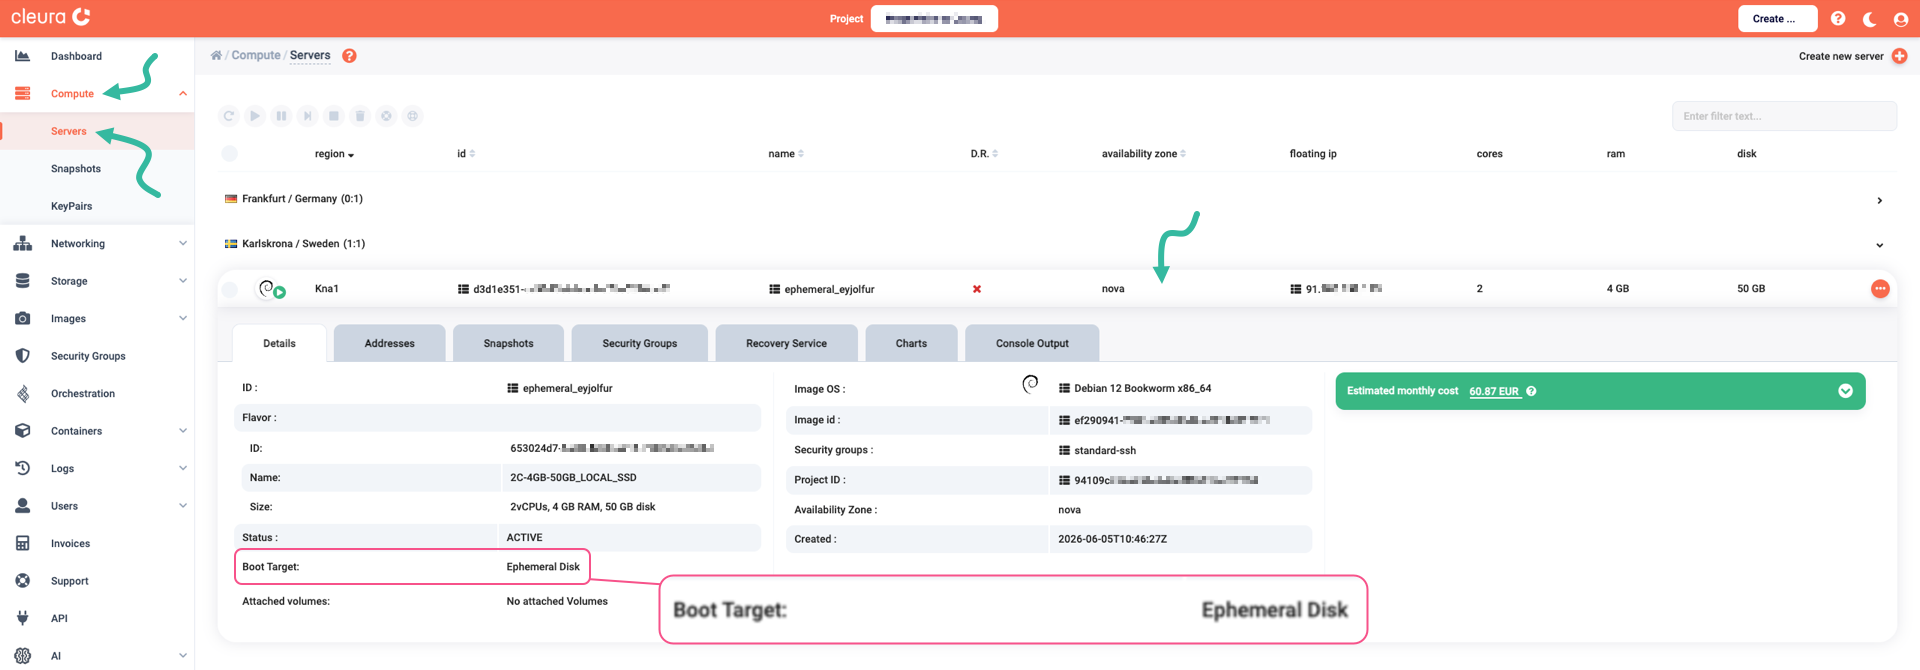Open KeyPairs in the sidebar
Viewport: 1920px width, 670px height.
(71, 206)
